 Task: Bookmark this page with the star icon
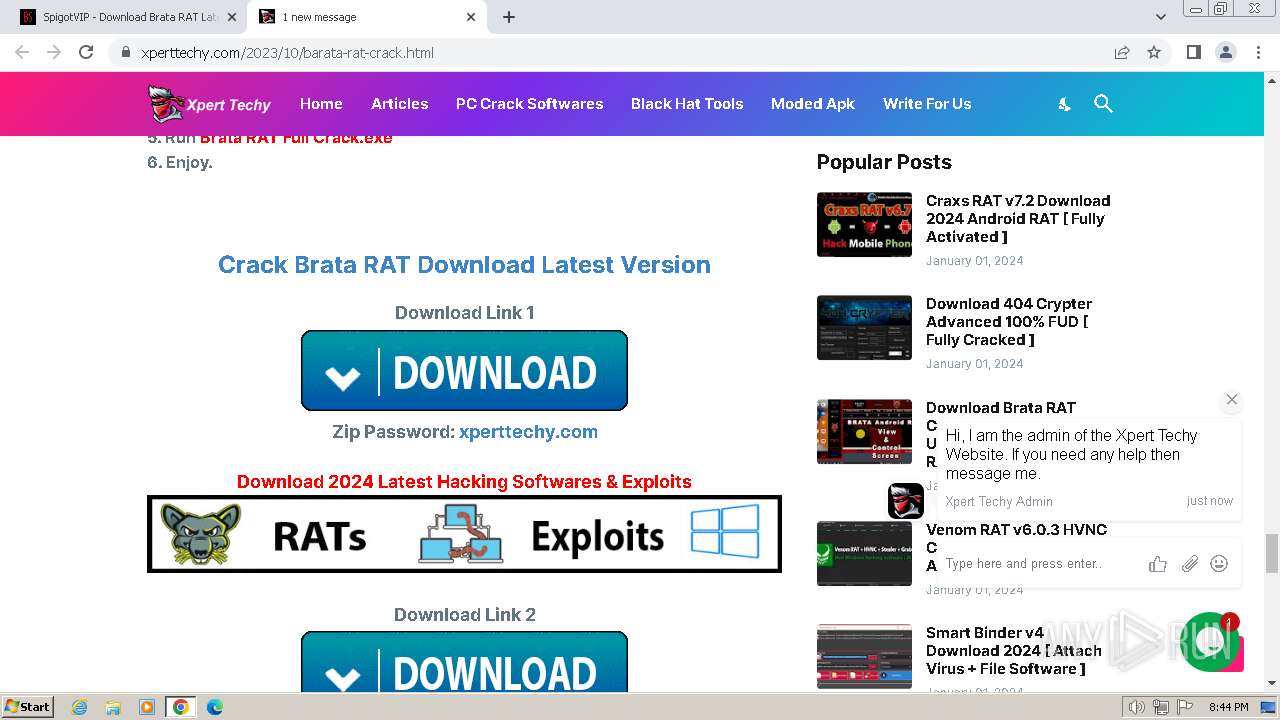1154,52
